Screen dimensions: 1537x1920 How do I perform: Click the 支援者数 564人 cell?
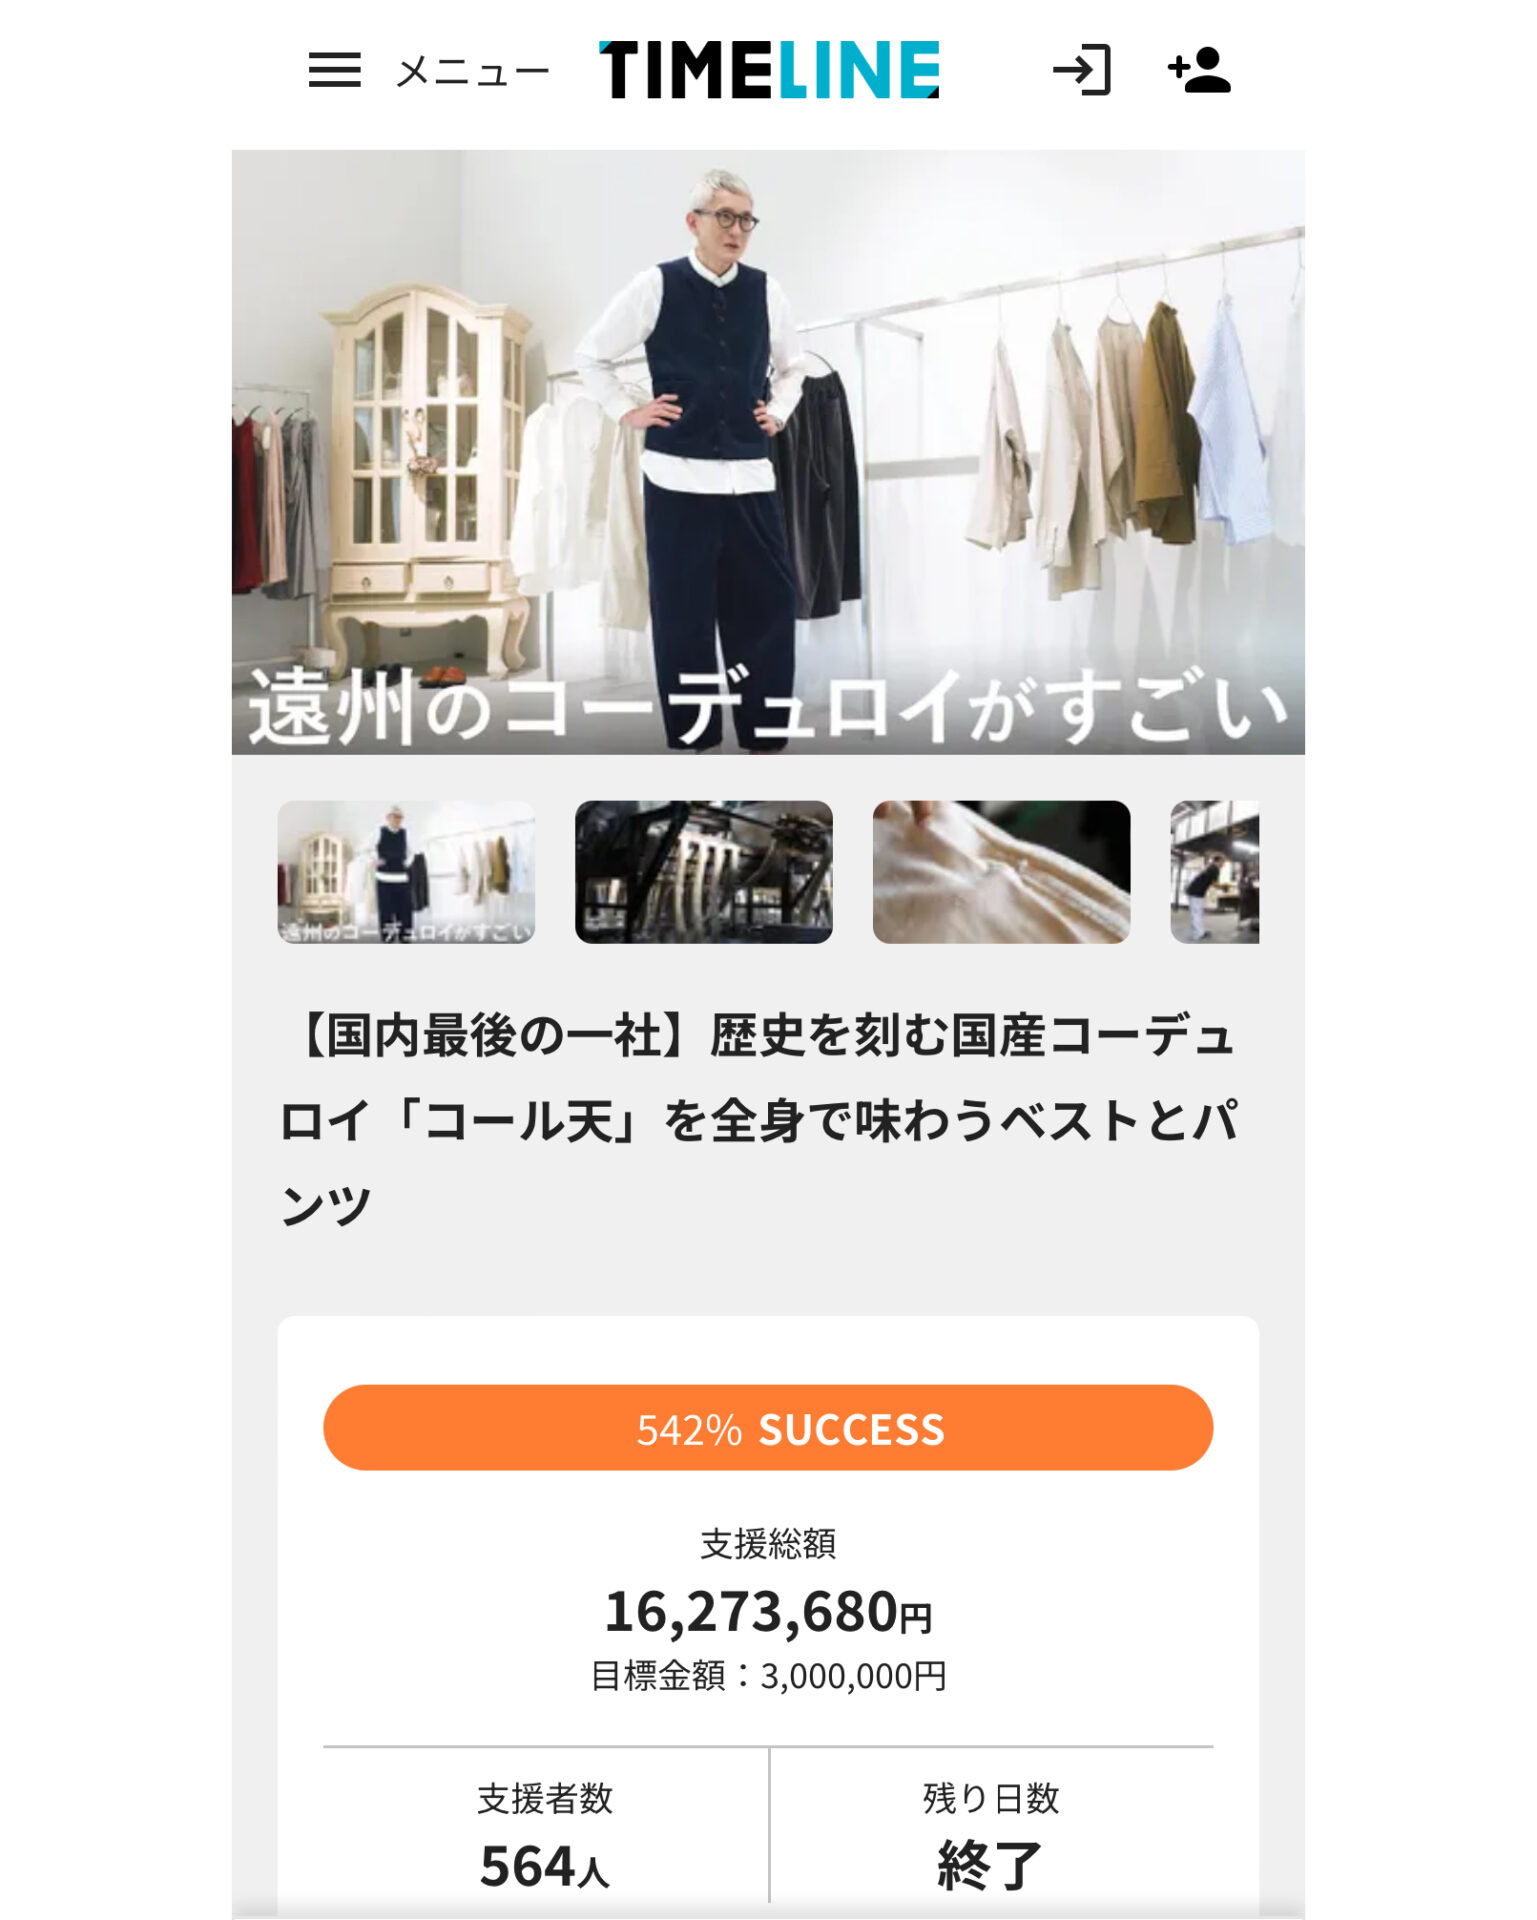pos(545,1835)
